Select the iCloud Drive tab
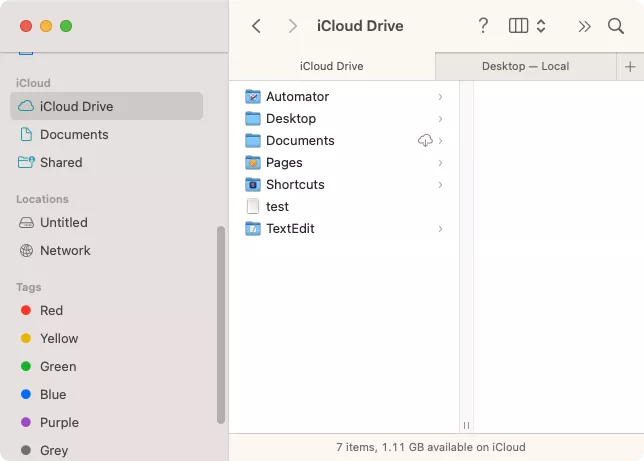Image resolution: width=644 pixels, height=461 pixels. tap(332, 66)
